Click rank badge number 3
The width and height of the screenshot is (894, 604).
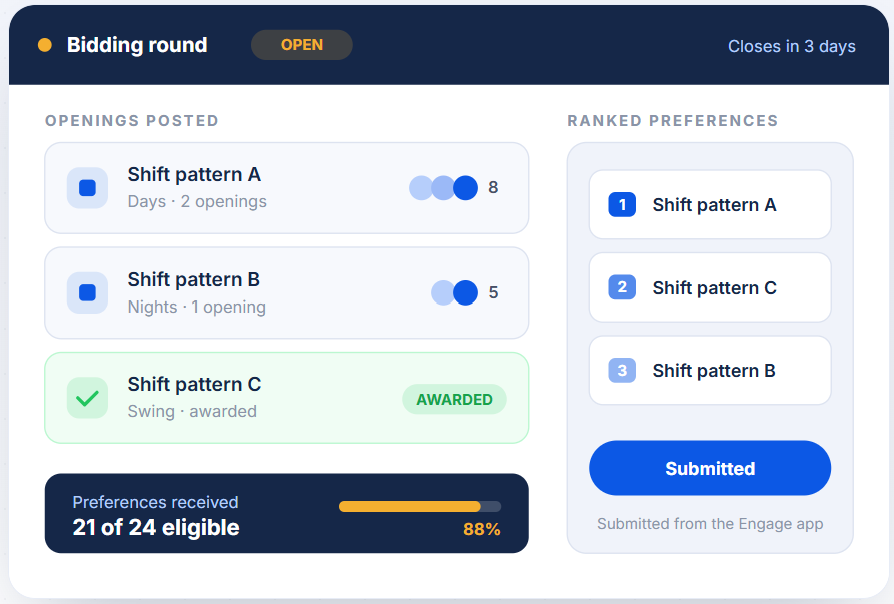click(x=622, y=370)
